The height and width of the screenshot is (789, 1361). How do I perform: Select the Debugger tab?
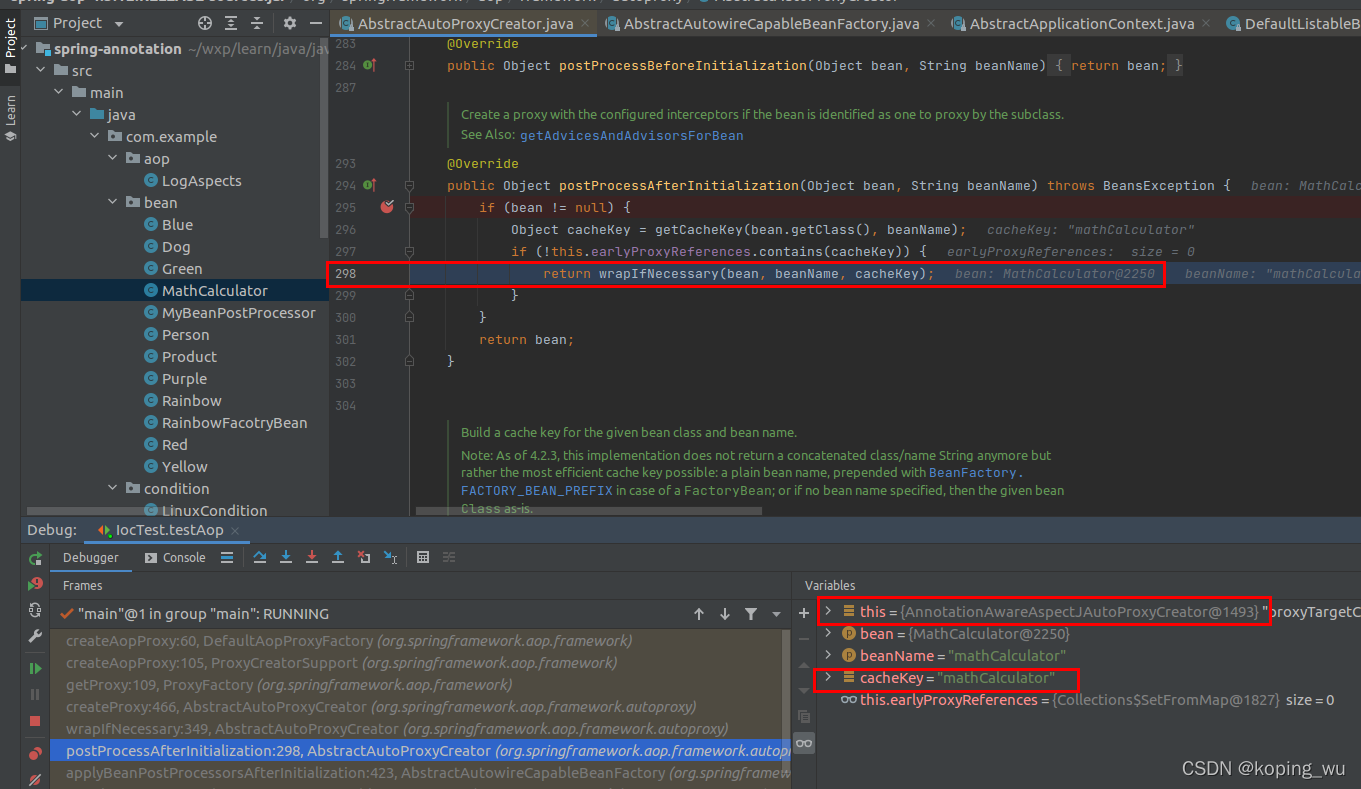tap(90, 558)
